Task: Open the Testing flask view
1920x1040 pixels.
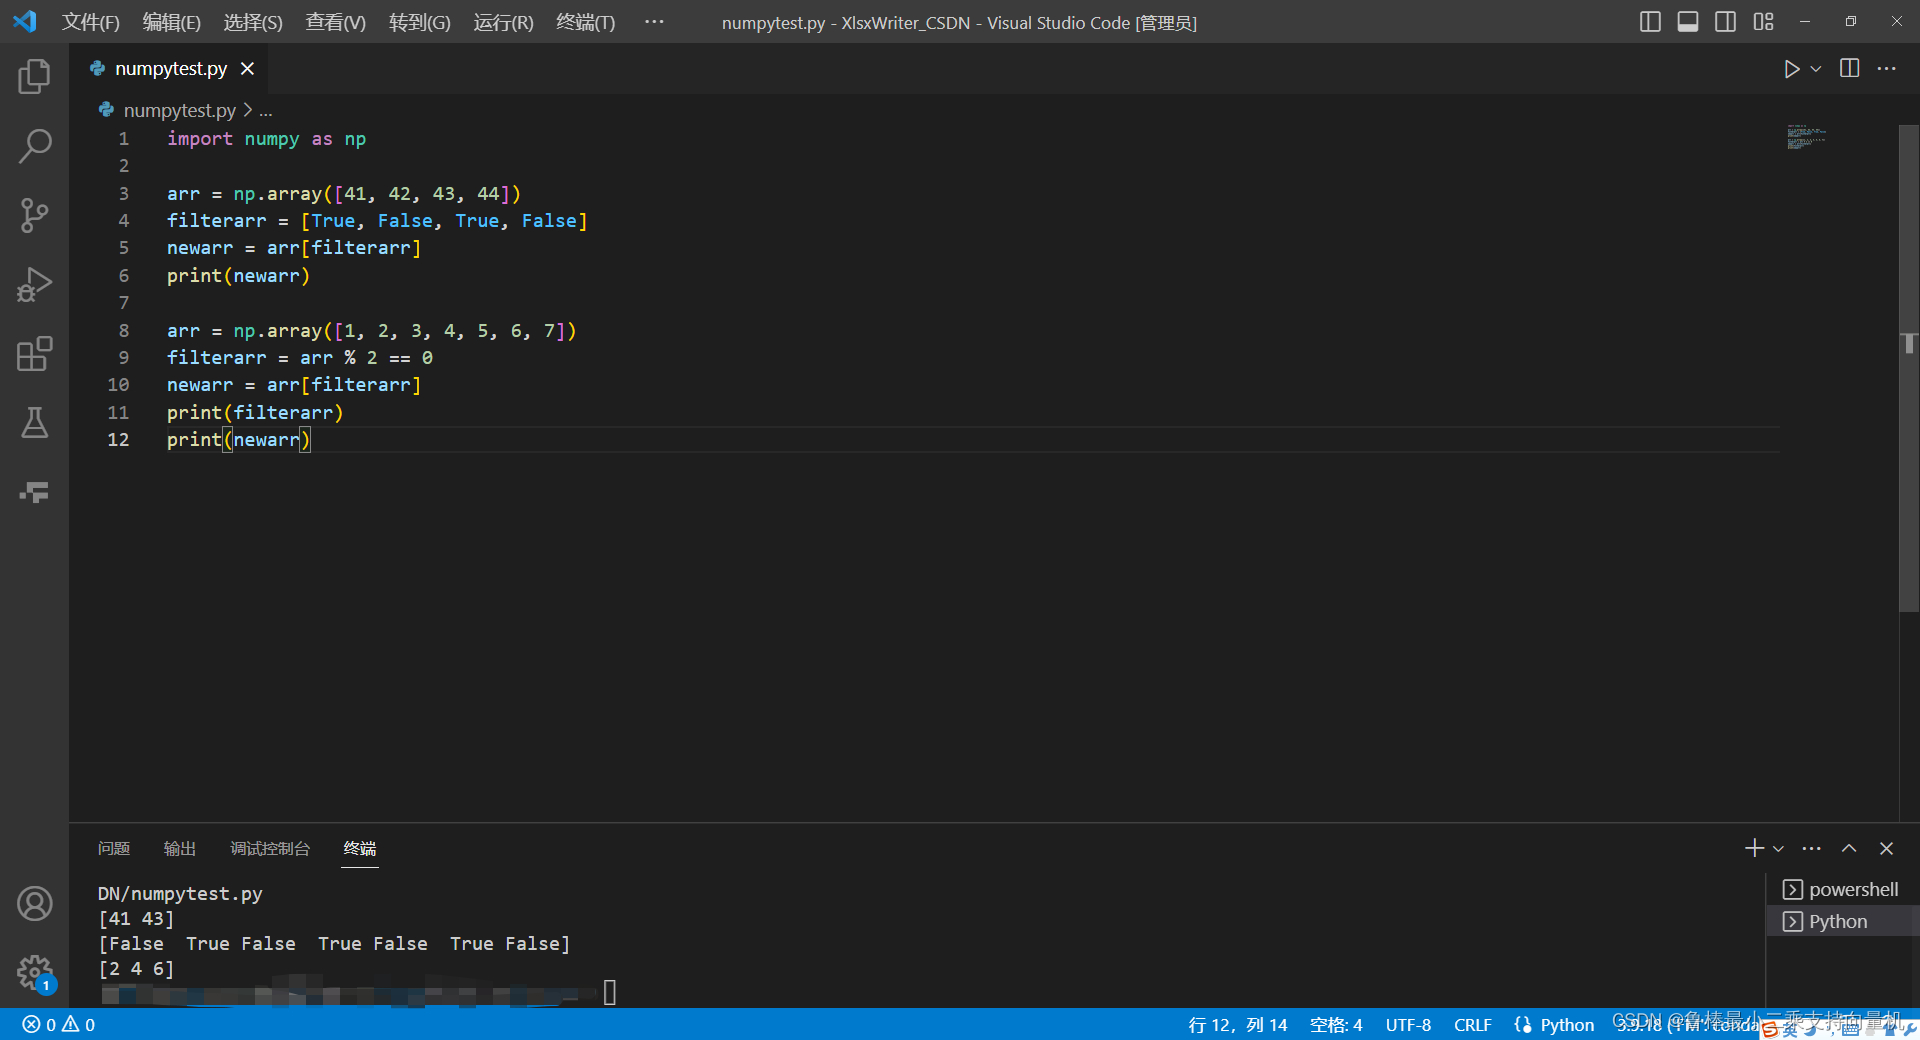Action: 34,423
